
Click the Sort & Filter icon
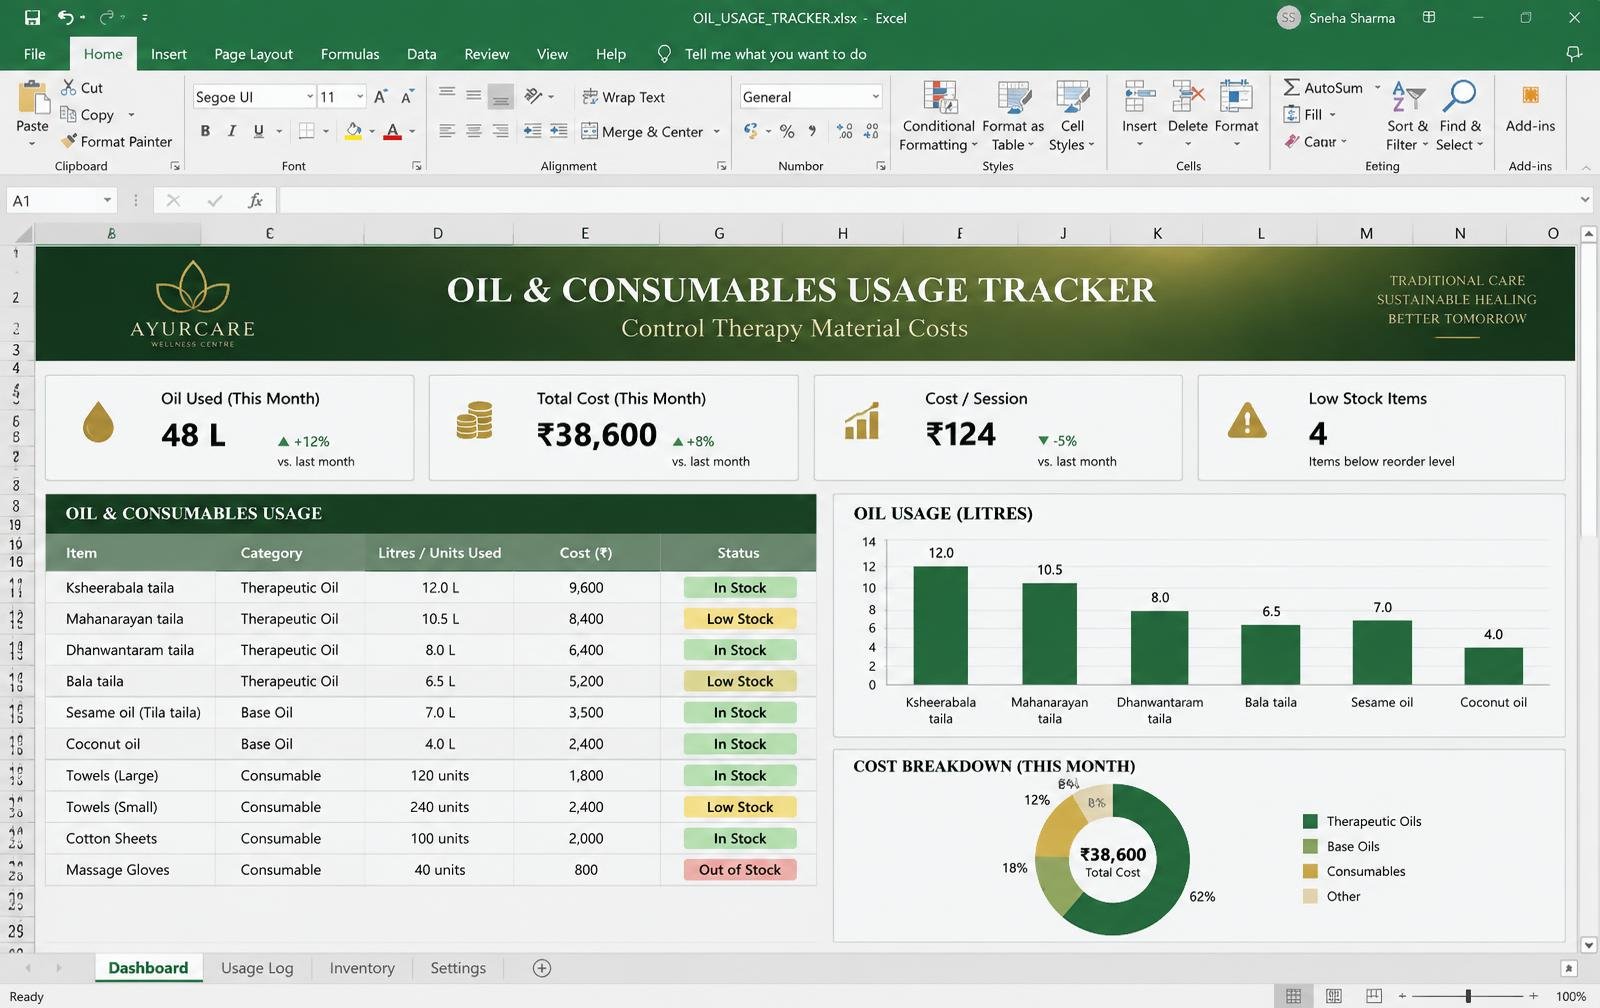tap(1408, 97)
